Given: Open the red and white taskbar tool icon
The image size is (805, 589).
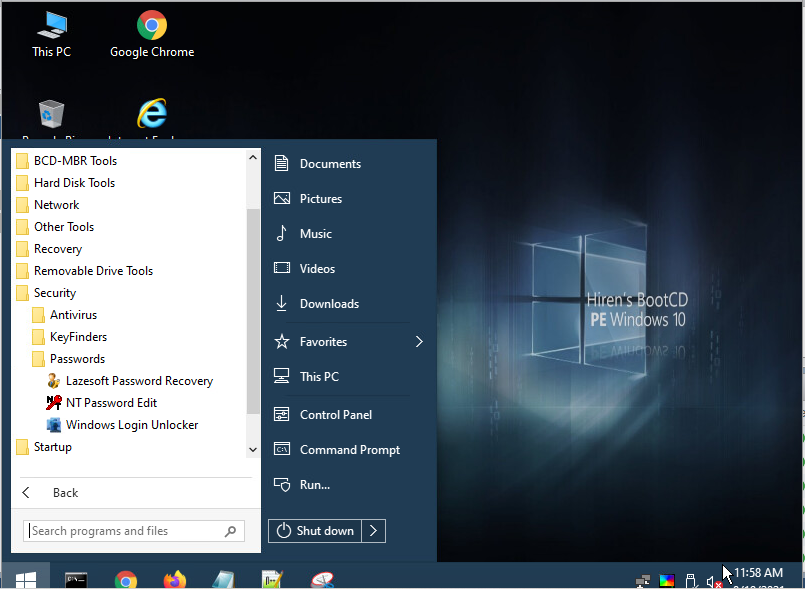Looking at the screenshot, I should tap(322, 580).
